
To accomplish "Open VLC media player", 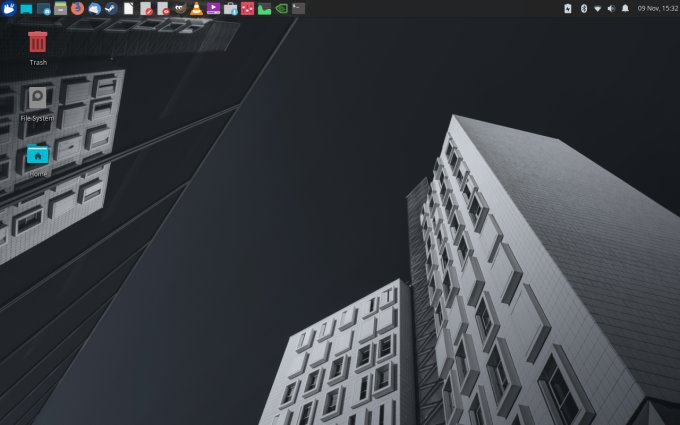I will (x=196, y=8).
